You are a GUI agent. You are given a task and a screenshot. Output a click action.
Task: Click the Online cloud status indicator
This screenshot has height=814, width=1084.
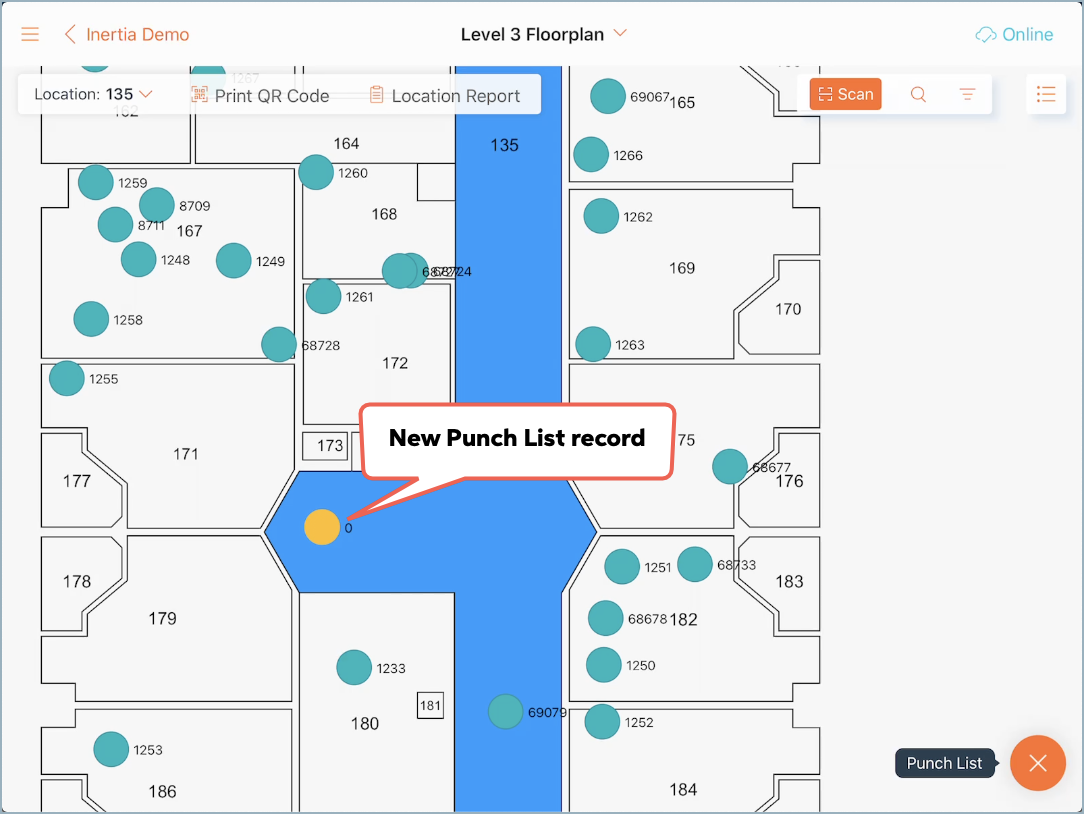1014,34
